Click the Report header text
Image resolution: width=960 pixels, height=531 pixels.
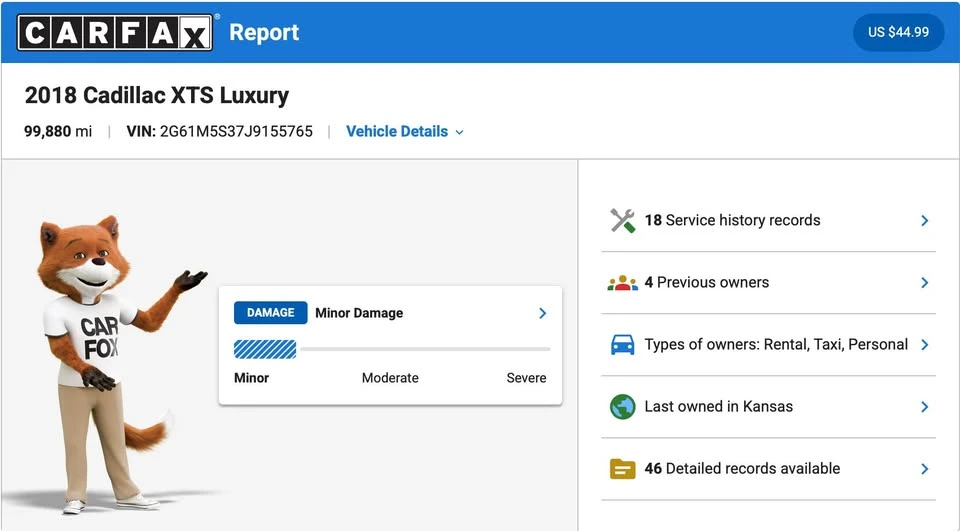coord(264,32)
